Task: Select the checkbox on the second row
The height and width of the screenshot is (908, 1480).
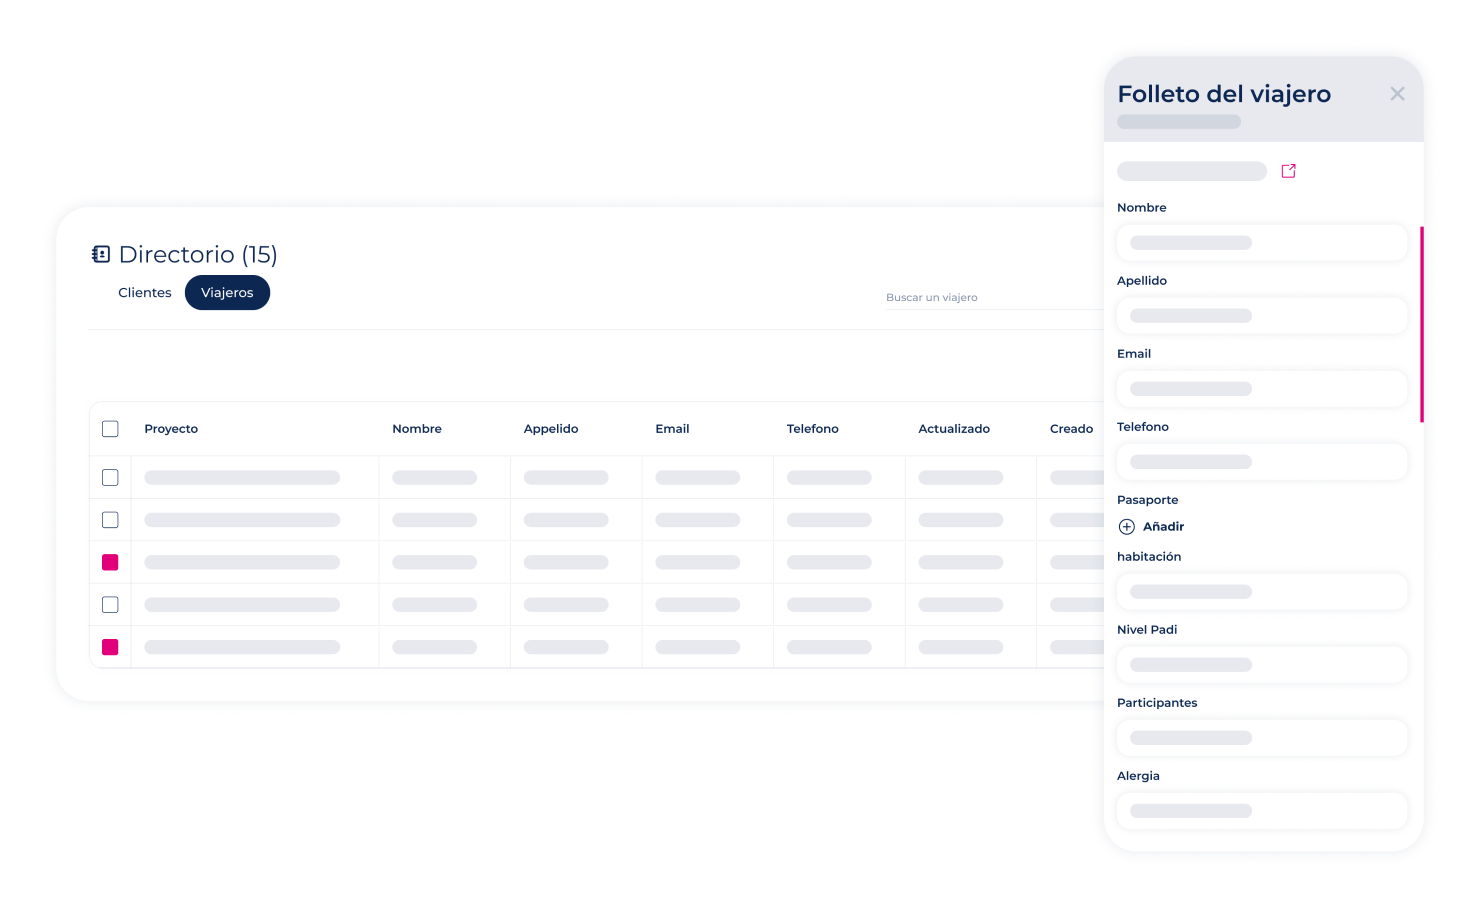Action: pos(110,519)
